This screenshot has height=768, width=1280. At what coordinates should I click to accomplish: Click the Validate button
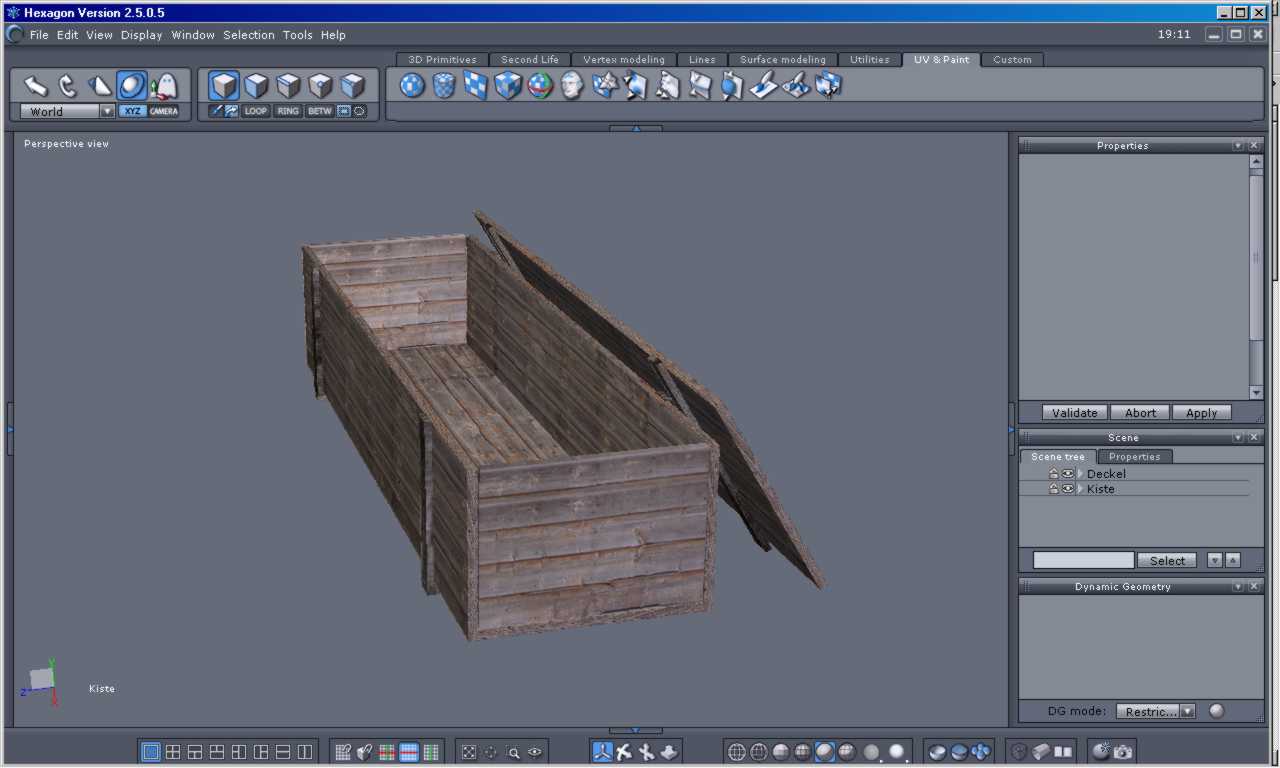[1074, 413]
